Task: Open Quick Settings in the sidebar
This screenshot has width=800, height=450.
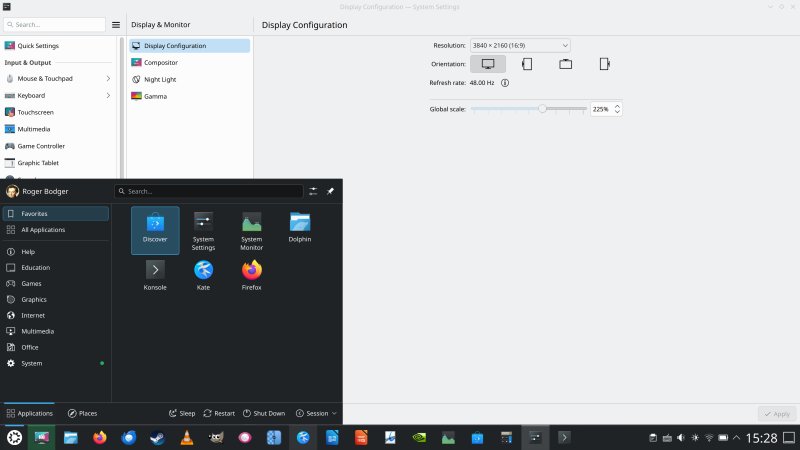Action: tap(58, 45)
